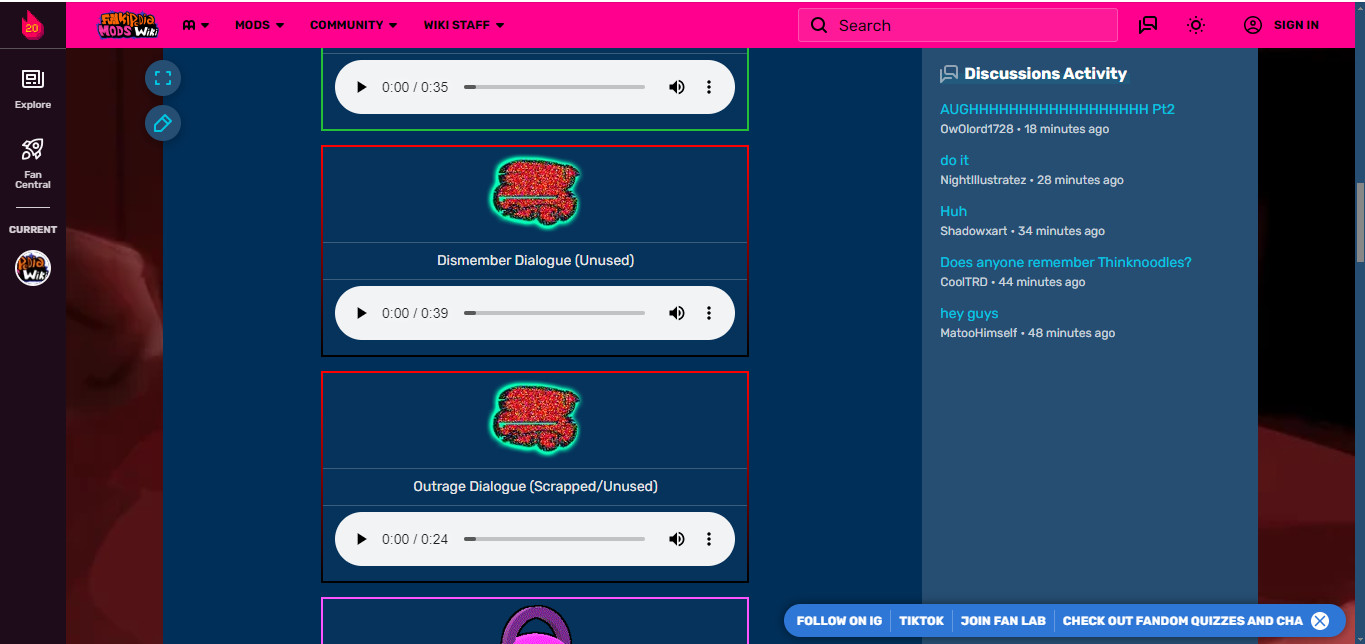1365x644 pixels.
Task: Click the pencil edit page icon
Action: tap(163, 123)
